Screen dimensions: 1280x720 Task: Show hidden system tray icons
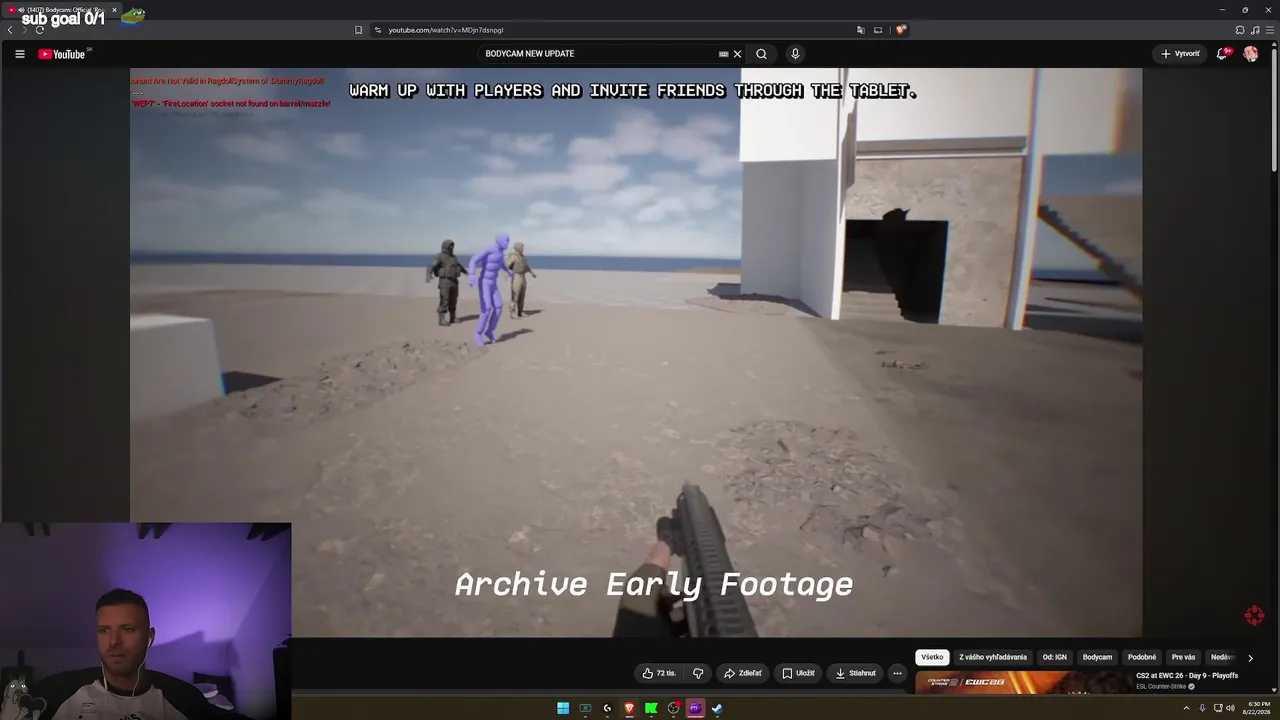point(1186,709)
